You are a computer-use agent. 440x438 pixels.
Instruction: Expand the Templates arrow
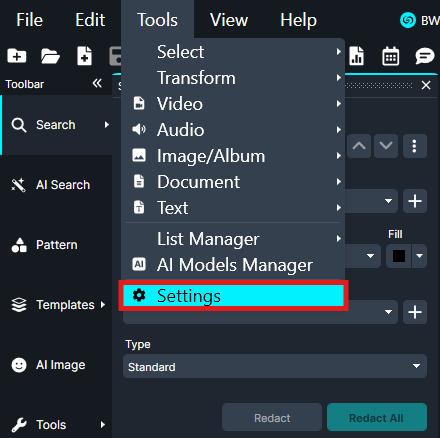[x=103, y=305]
